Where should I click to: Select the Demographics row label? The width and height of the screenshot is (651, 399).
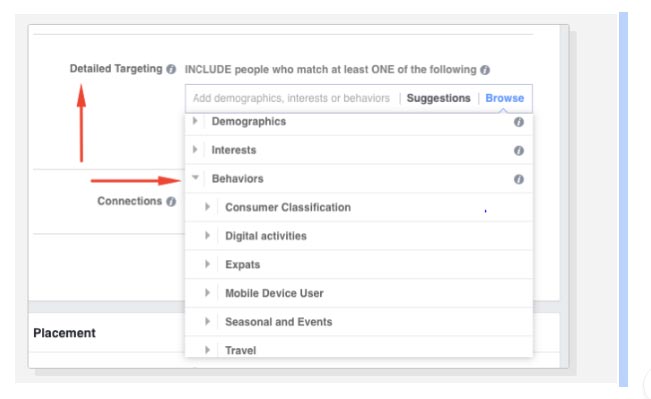249,122
